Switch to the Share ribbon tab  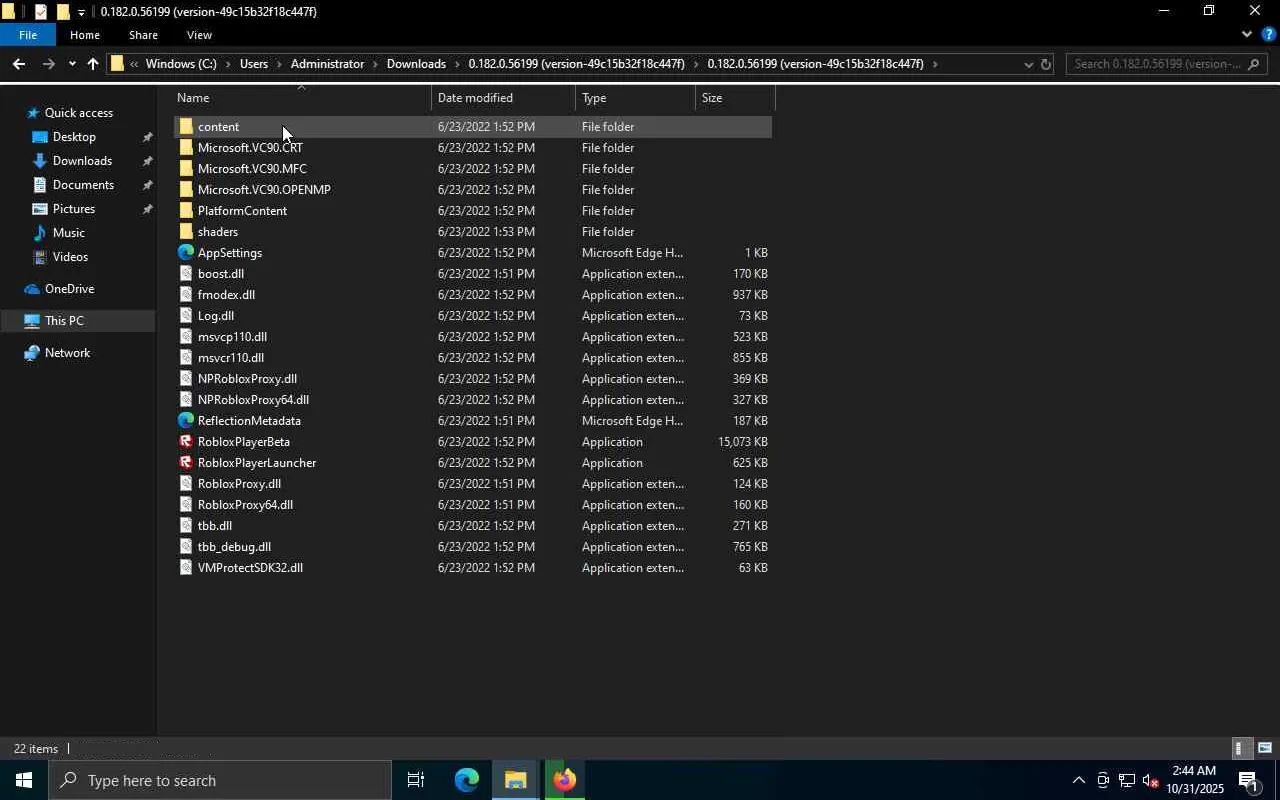coord(143,35)
